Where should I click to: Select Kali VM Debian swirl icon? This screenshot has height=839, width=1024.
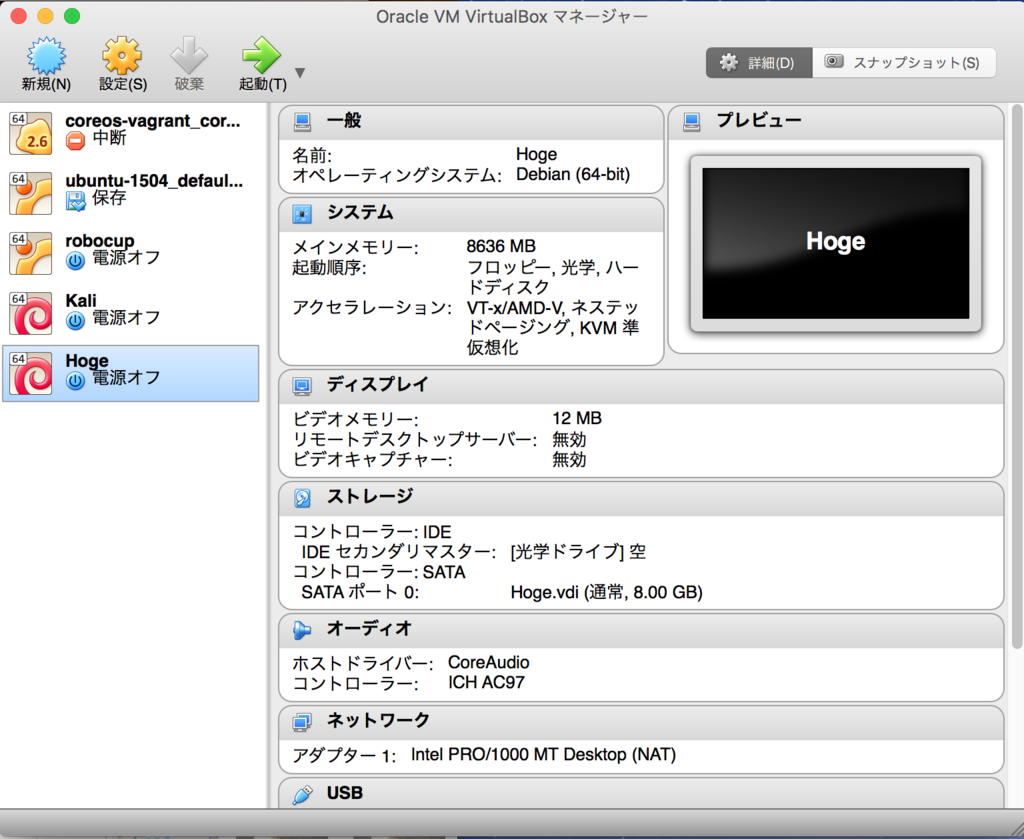click(x=30, y=313)
